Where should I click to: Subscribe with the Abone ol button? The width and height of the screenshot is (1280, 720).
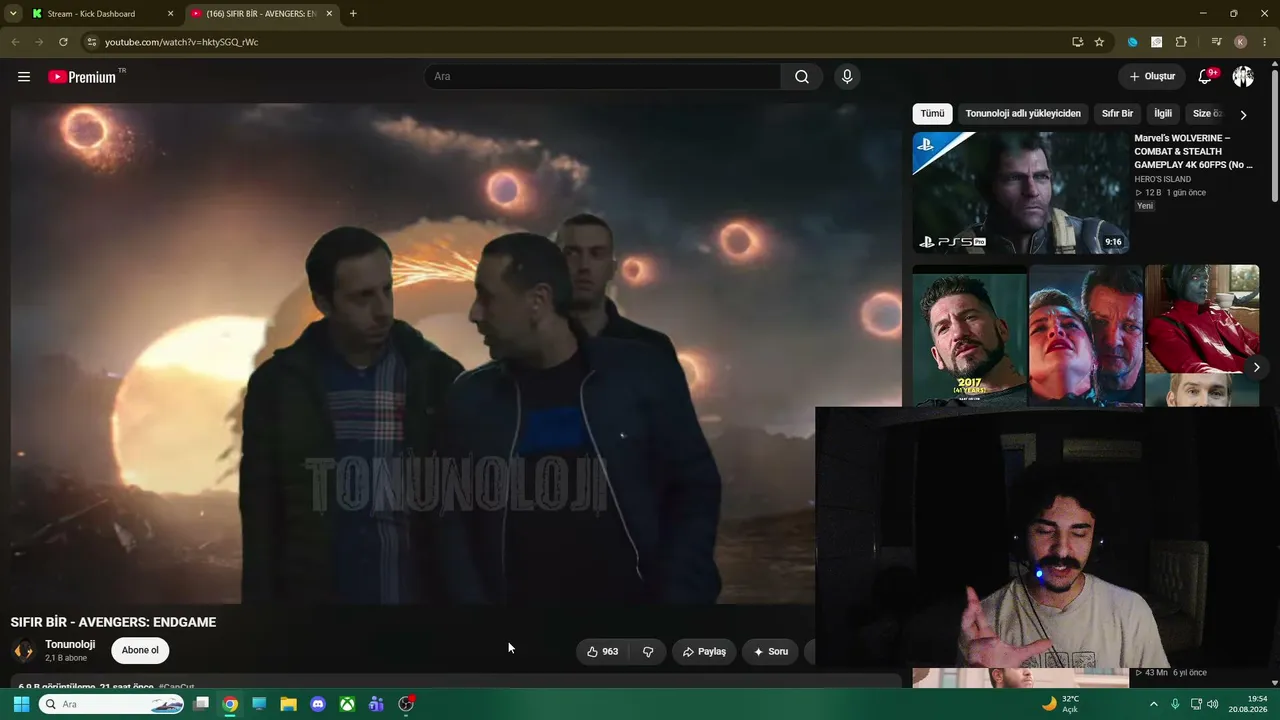click(140, 651)
